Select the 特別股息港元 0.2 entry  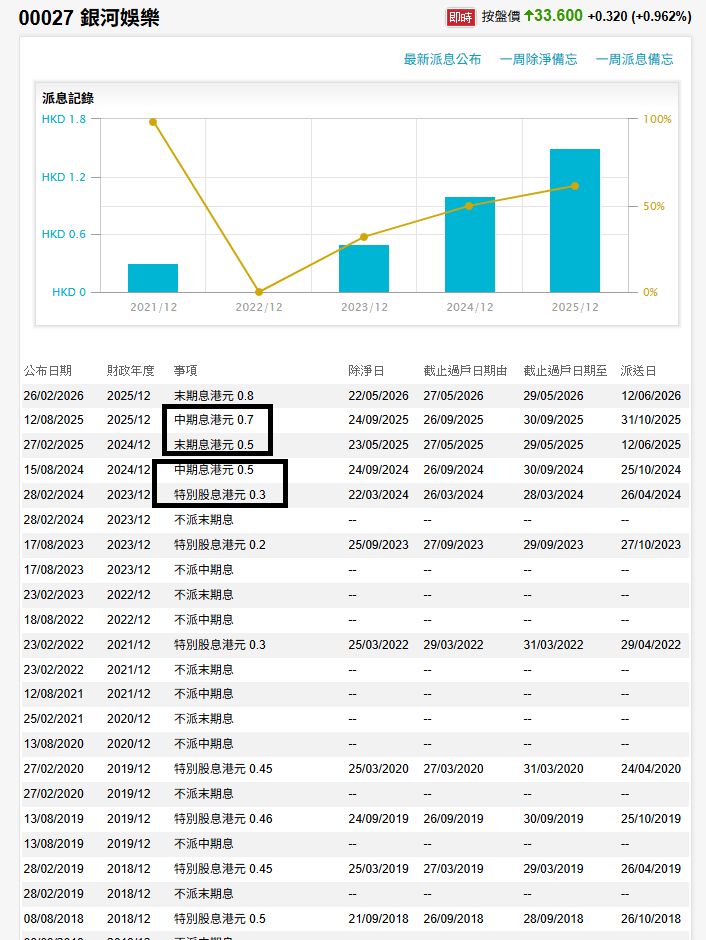220,545
